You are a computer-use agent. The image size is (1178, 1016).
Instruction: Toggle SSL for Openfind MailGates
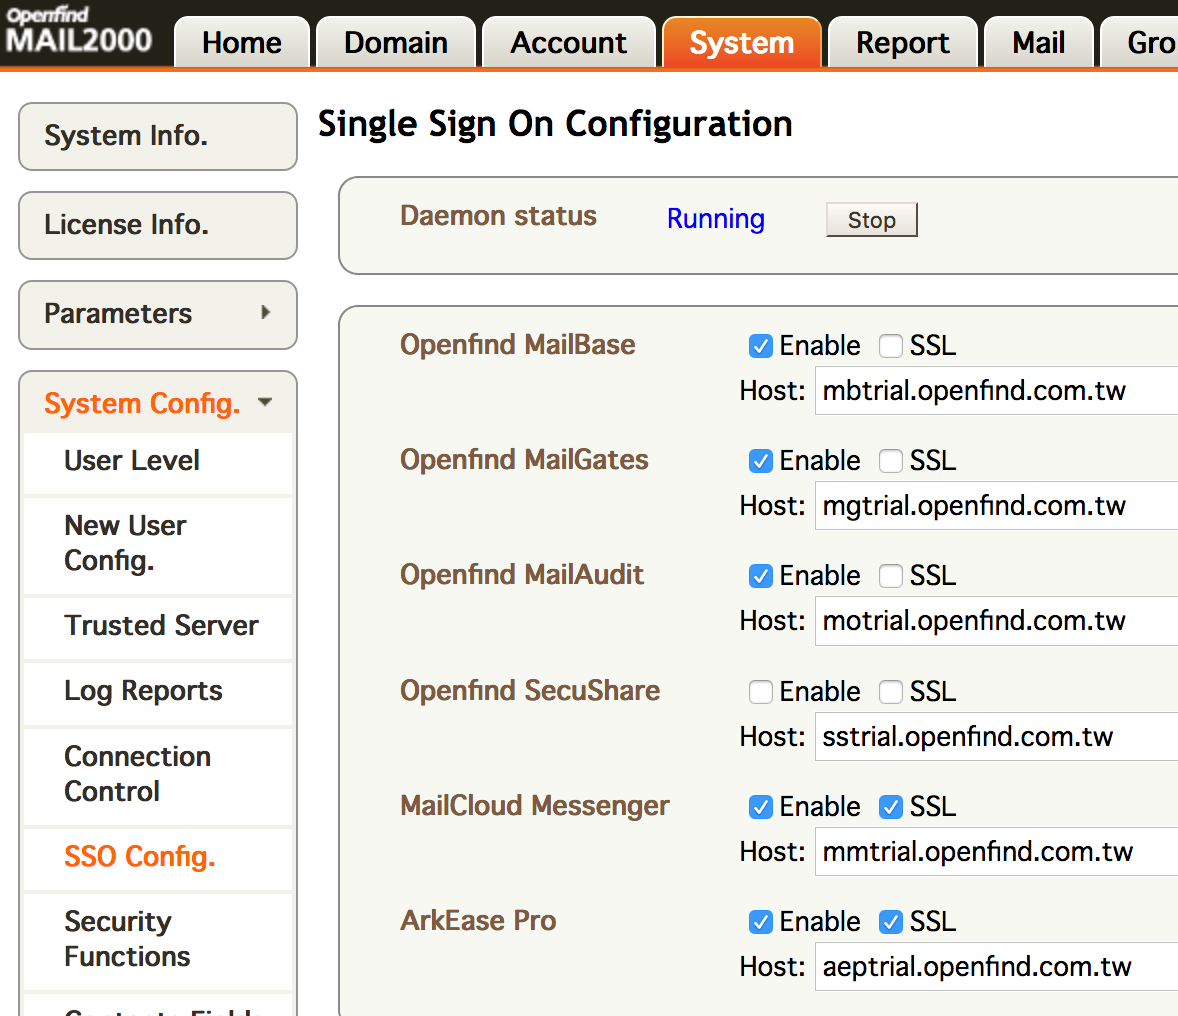[890, 460]
